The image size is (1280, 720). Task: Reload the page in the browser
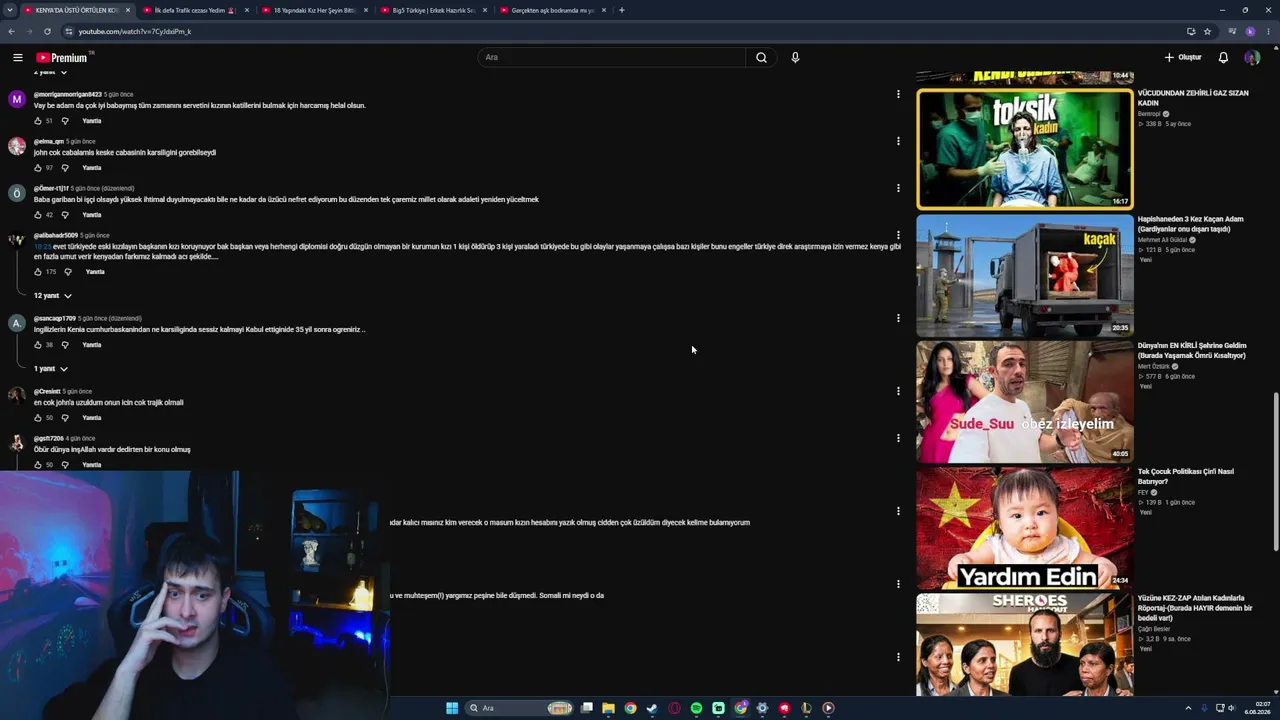click(47, 31)
